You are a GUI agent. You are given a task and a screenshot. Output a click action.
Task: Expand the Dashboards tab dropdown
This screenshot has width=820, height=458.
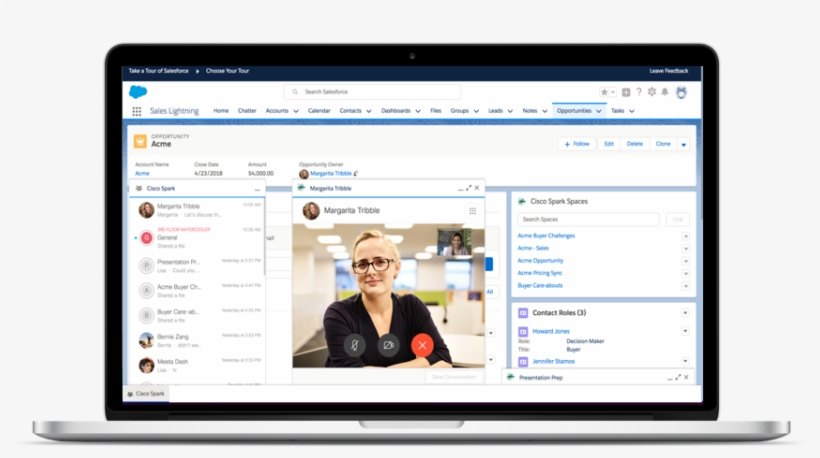[x=418, y=111]
